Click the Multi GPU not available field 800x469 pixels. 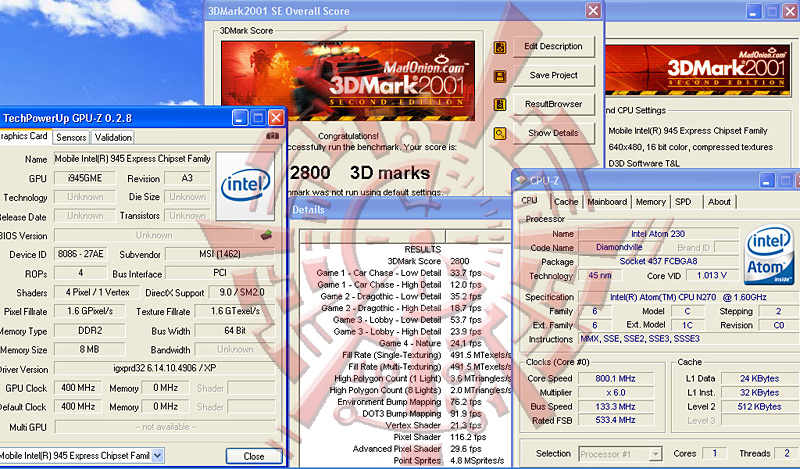(x=165, y=427)
